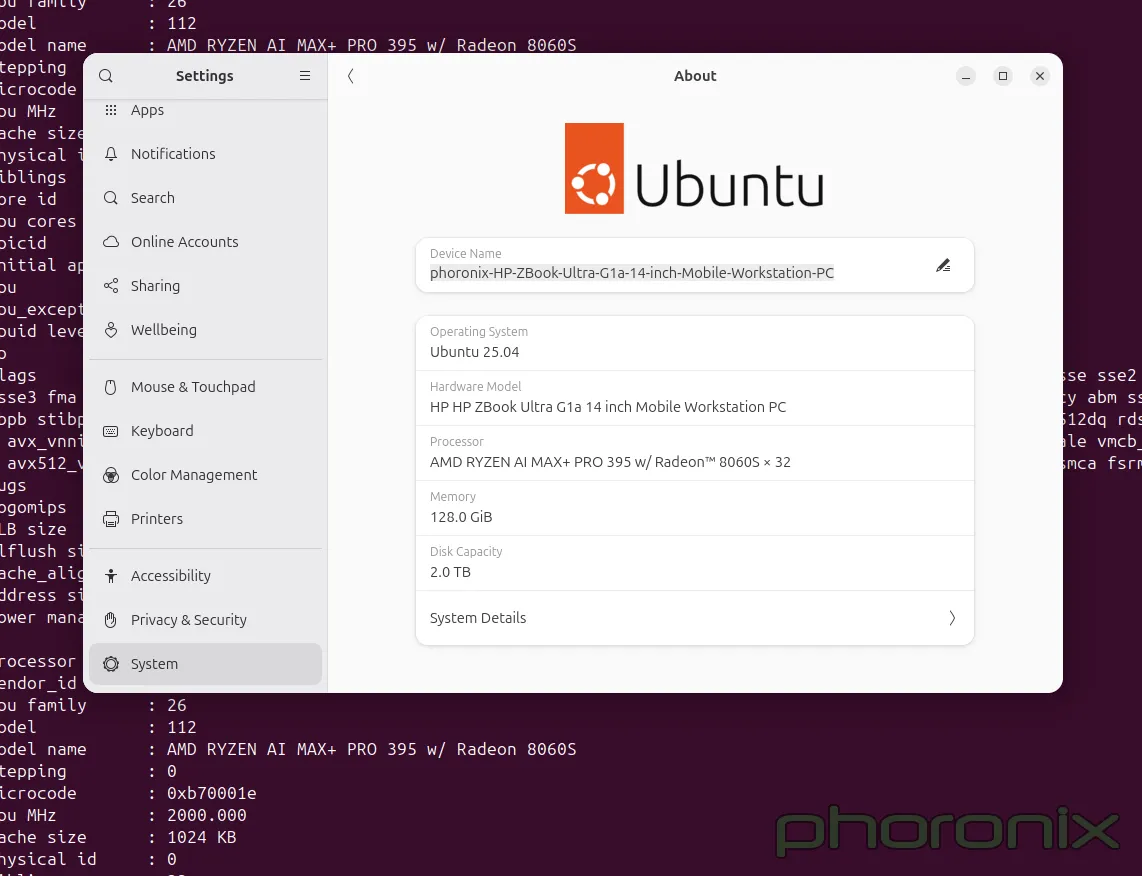Open Privacy & Security lock icon

[110, 620]
